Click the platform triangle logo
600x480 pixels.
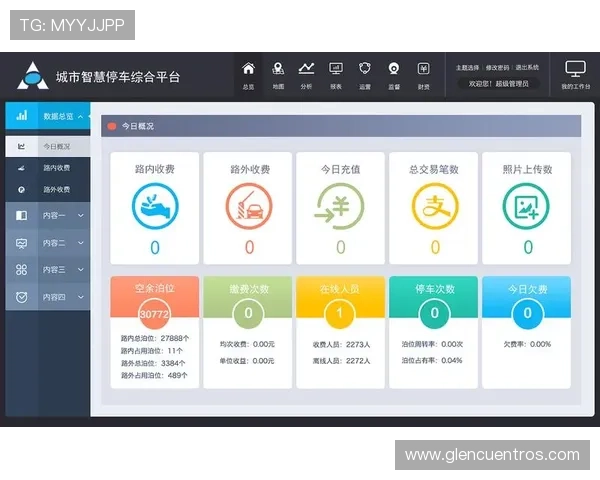[x=33, y=76]
